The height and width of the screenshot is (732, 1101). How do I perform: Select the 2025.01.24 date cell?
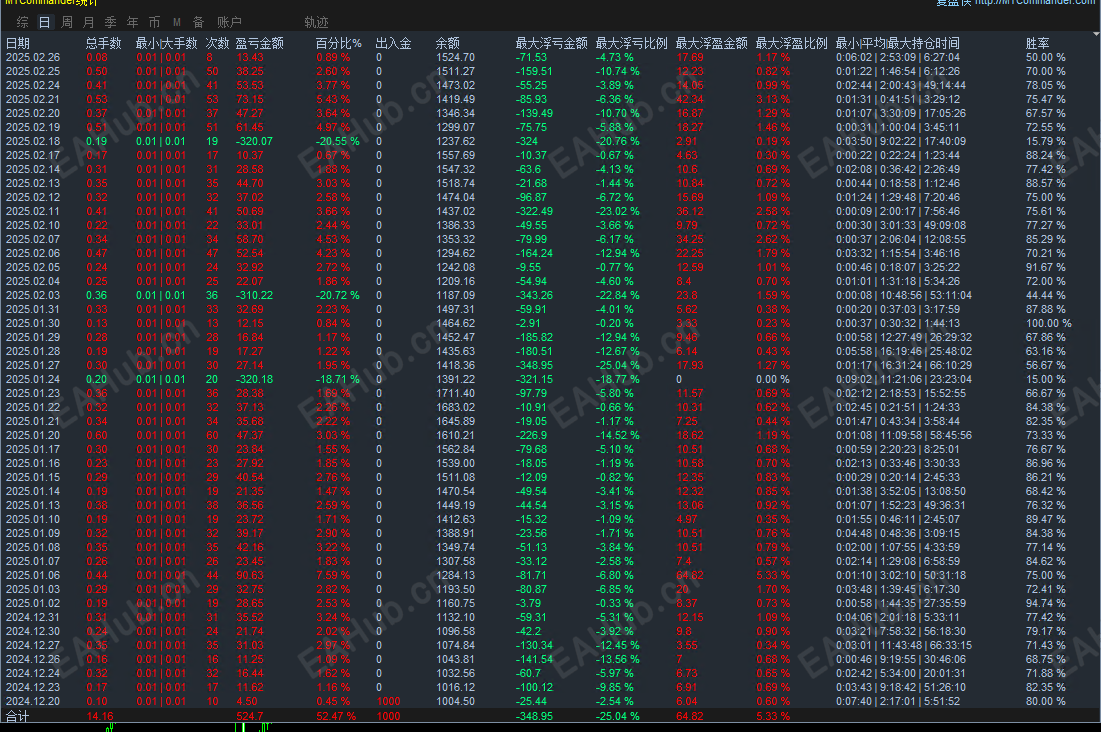point(33,379)
